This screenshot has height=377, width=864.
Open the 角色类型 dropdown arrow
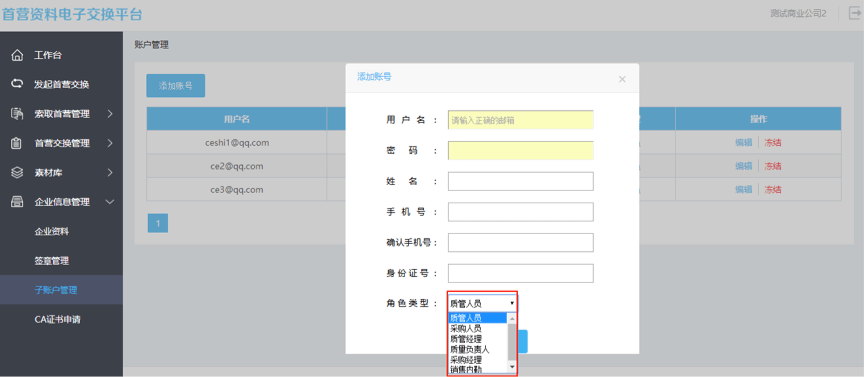coord(512,303)
